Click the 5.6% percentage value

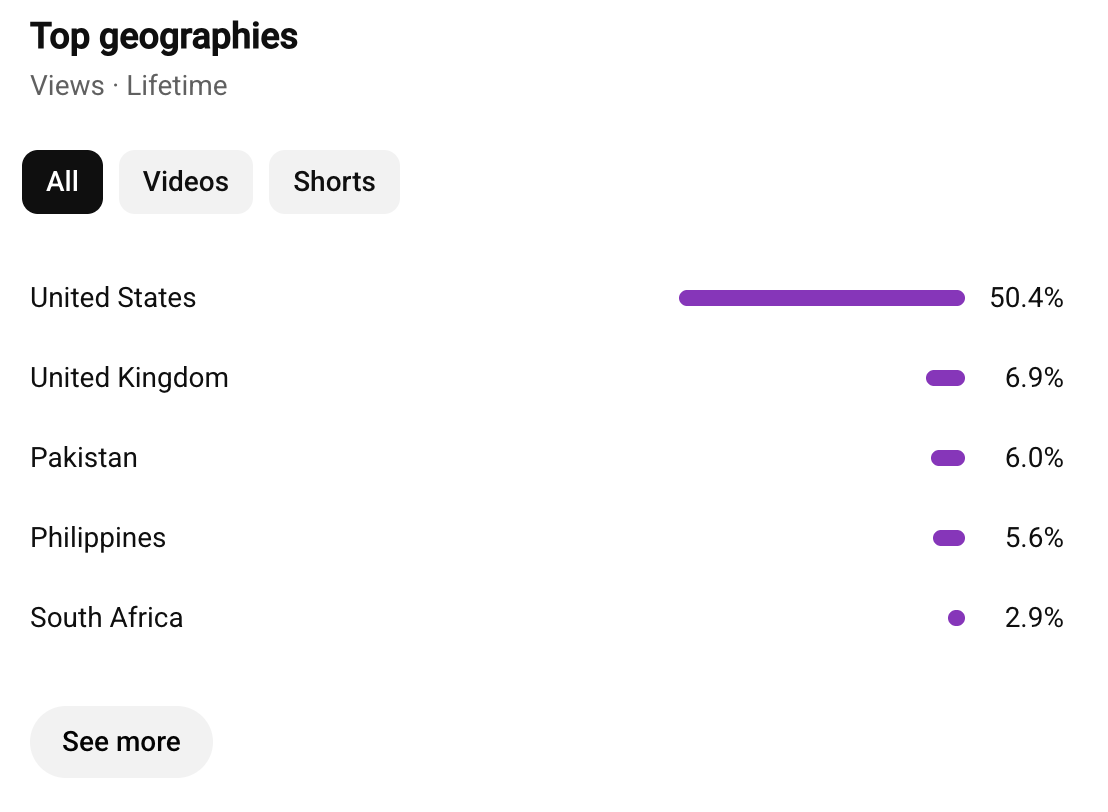point(1034,537)
